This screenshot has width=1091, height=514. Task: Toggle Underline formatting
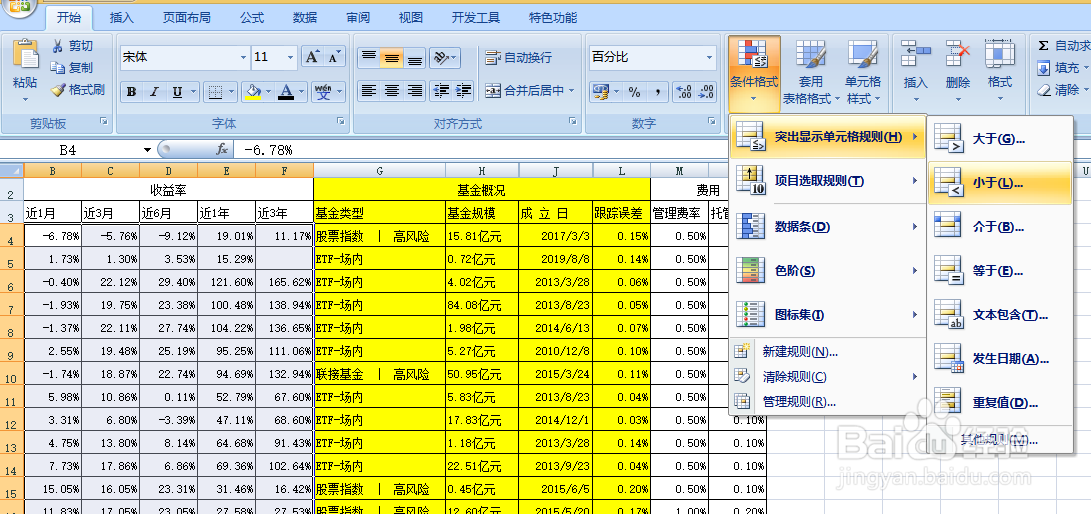[x=177, y=91]
